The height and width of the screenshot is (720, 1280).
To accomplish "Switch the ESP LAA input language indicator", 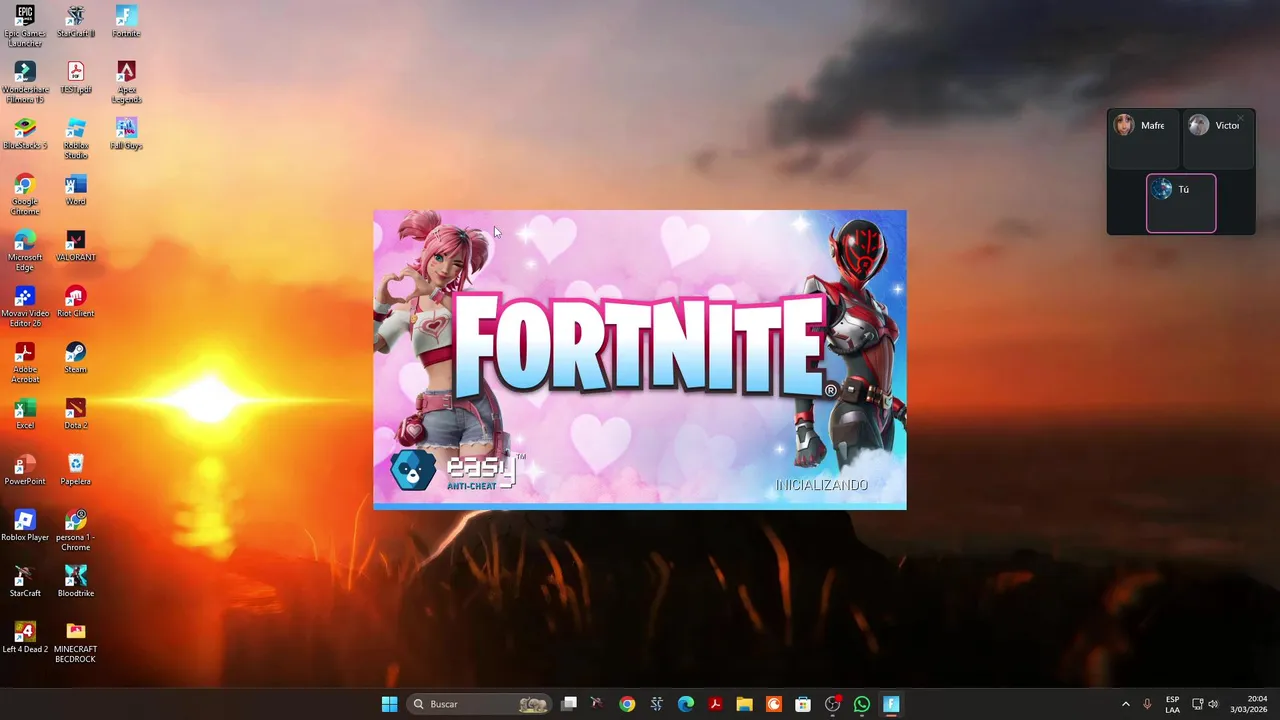I will coord(1172,704).
